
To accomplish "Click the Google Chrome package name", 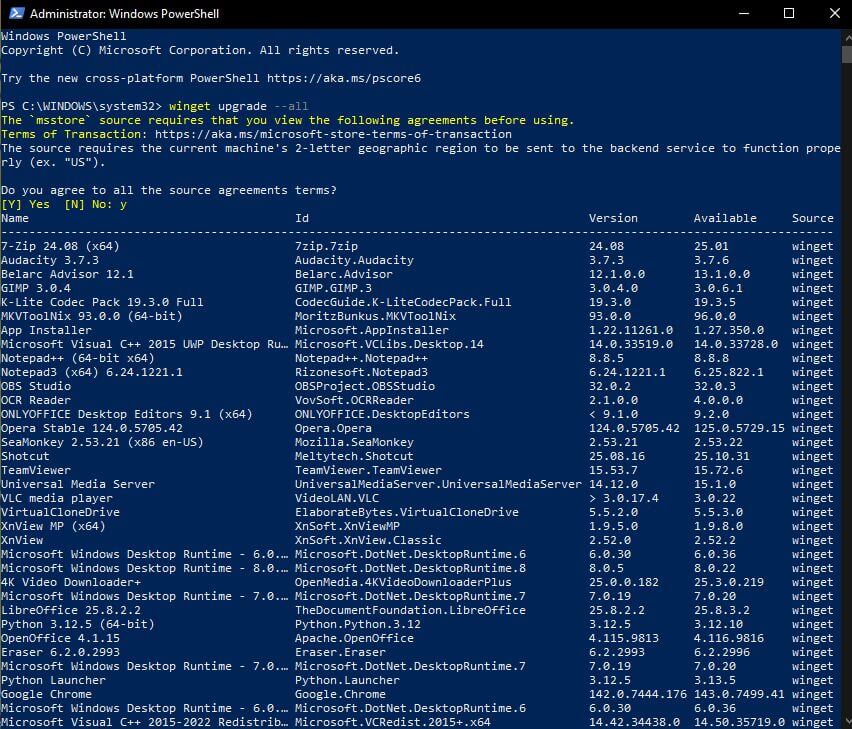I will pyautogui.click(x=46, y=694).
